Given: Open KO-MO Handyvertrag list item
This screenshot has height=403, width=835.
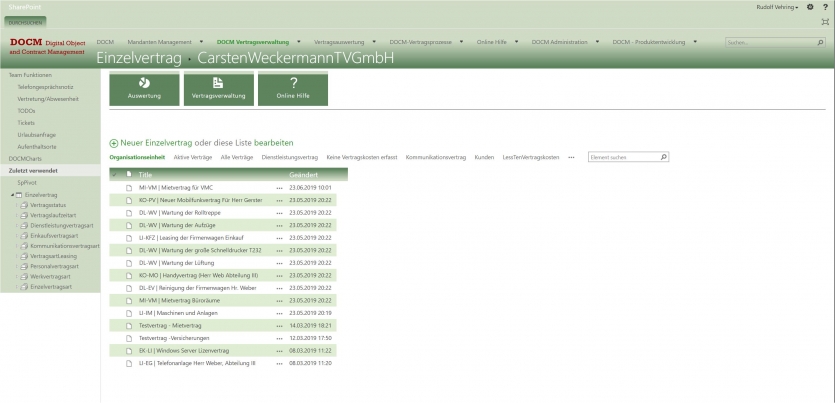Looking at the screenshot, I should point(198,275).
